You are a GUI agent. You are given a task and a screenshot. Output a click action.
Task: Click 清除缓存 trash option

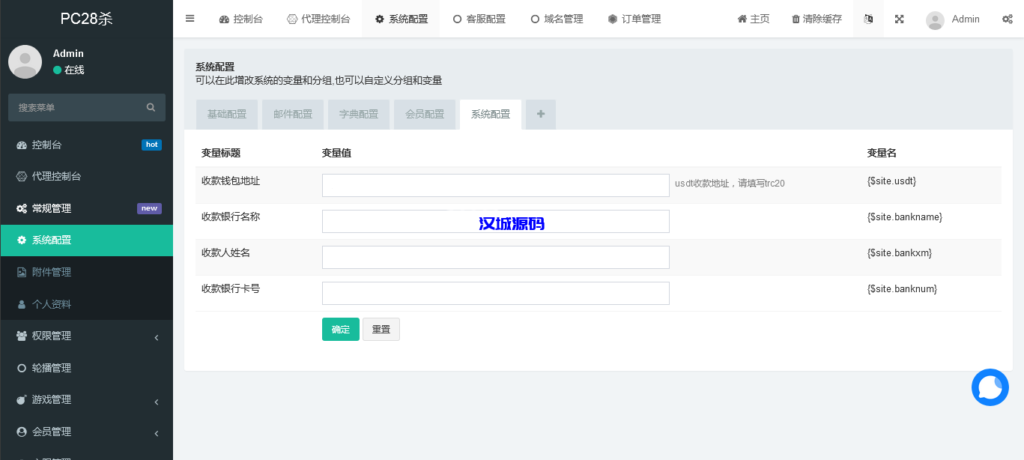pyautogui.click(x=816, y=19)
